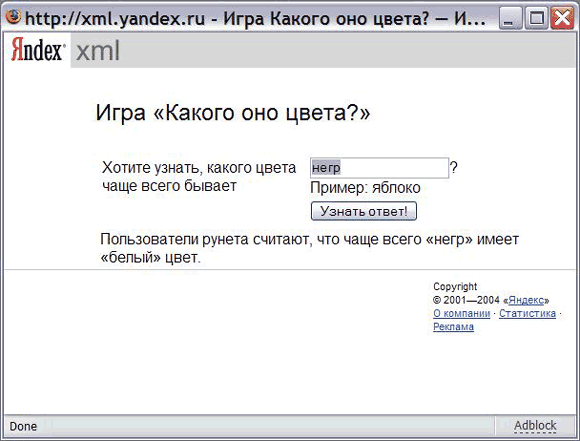
Task: Close the Yandex XML game window
Action: point(562,18)
